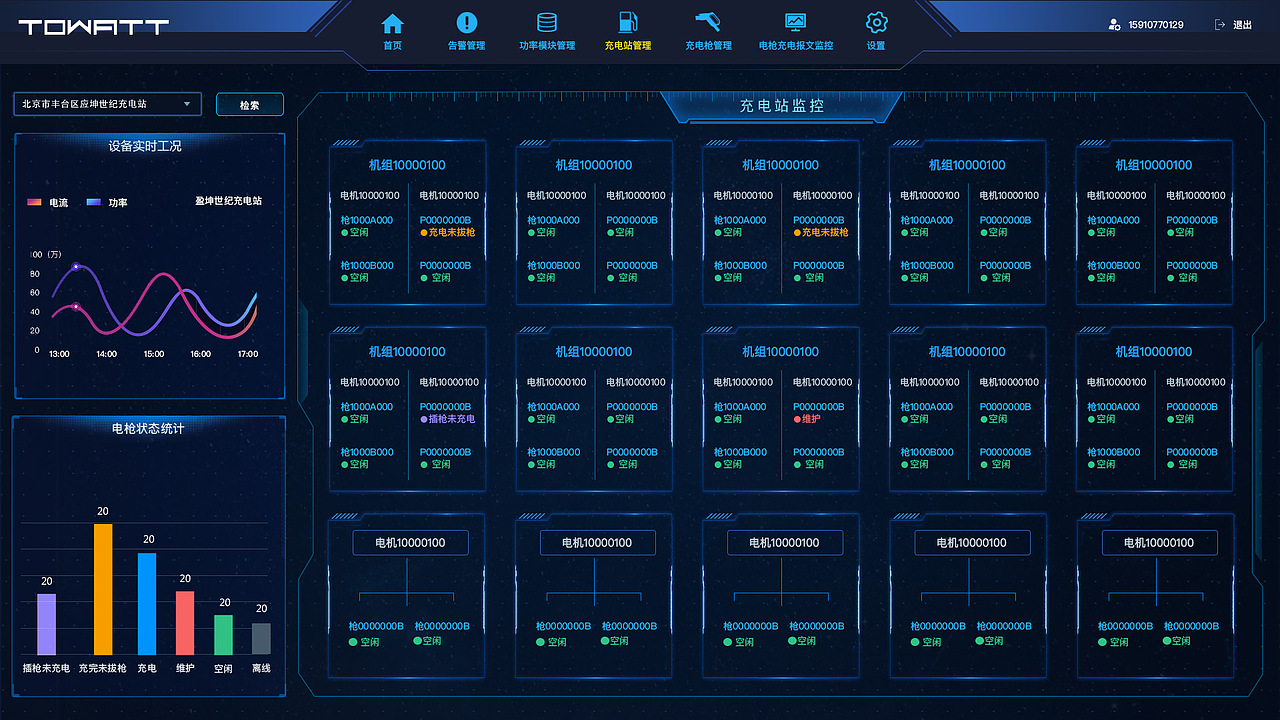The width and height of the screenshot is (1280, 720).
Task: Switch to the 充电站监控 monitoring tab
Action: 780,107
